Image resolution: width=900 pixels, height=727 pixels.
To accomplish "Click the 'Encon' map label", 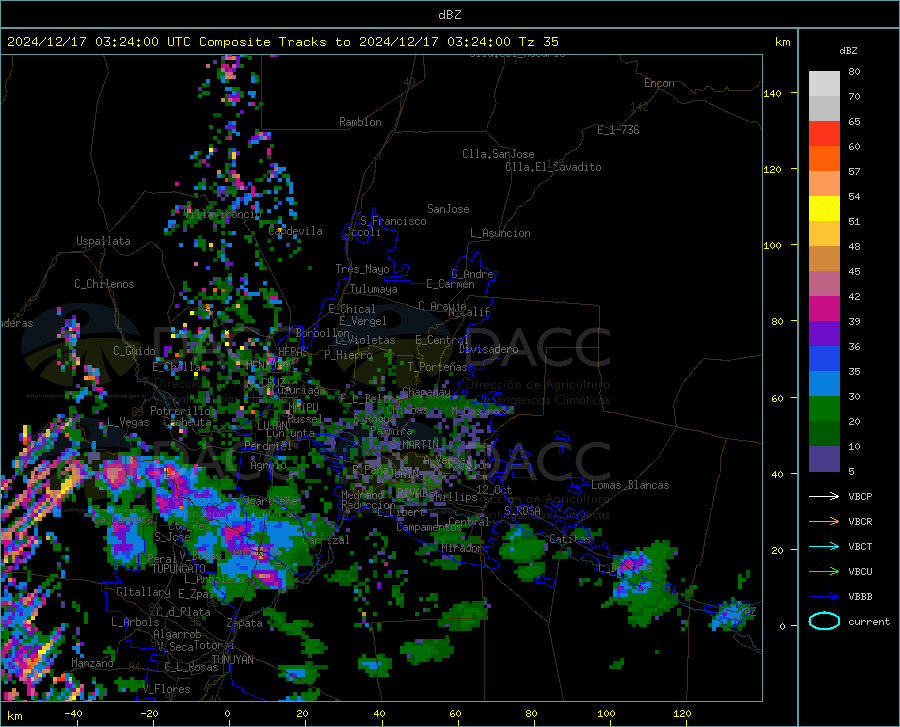I will pos(659,83).
